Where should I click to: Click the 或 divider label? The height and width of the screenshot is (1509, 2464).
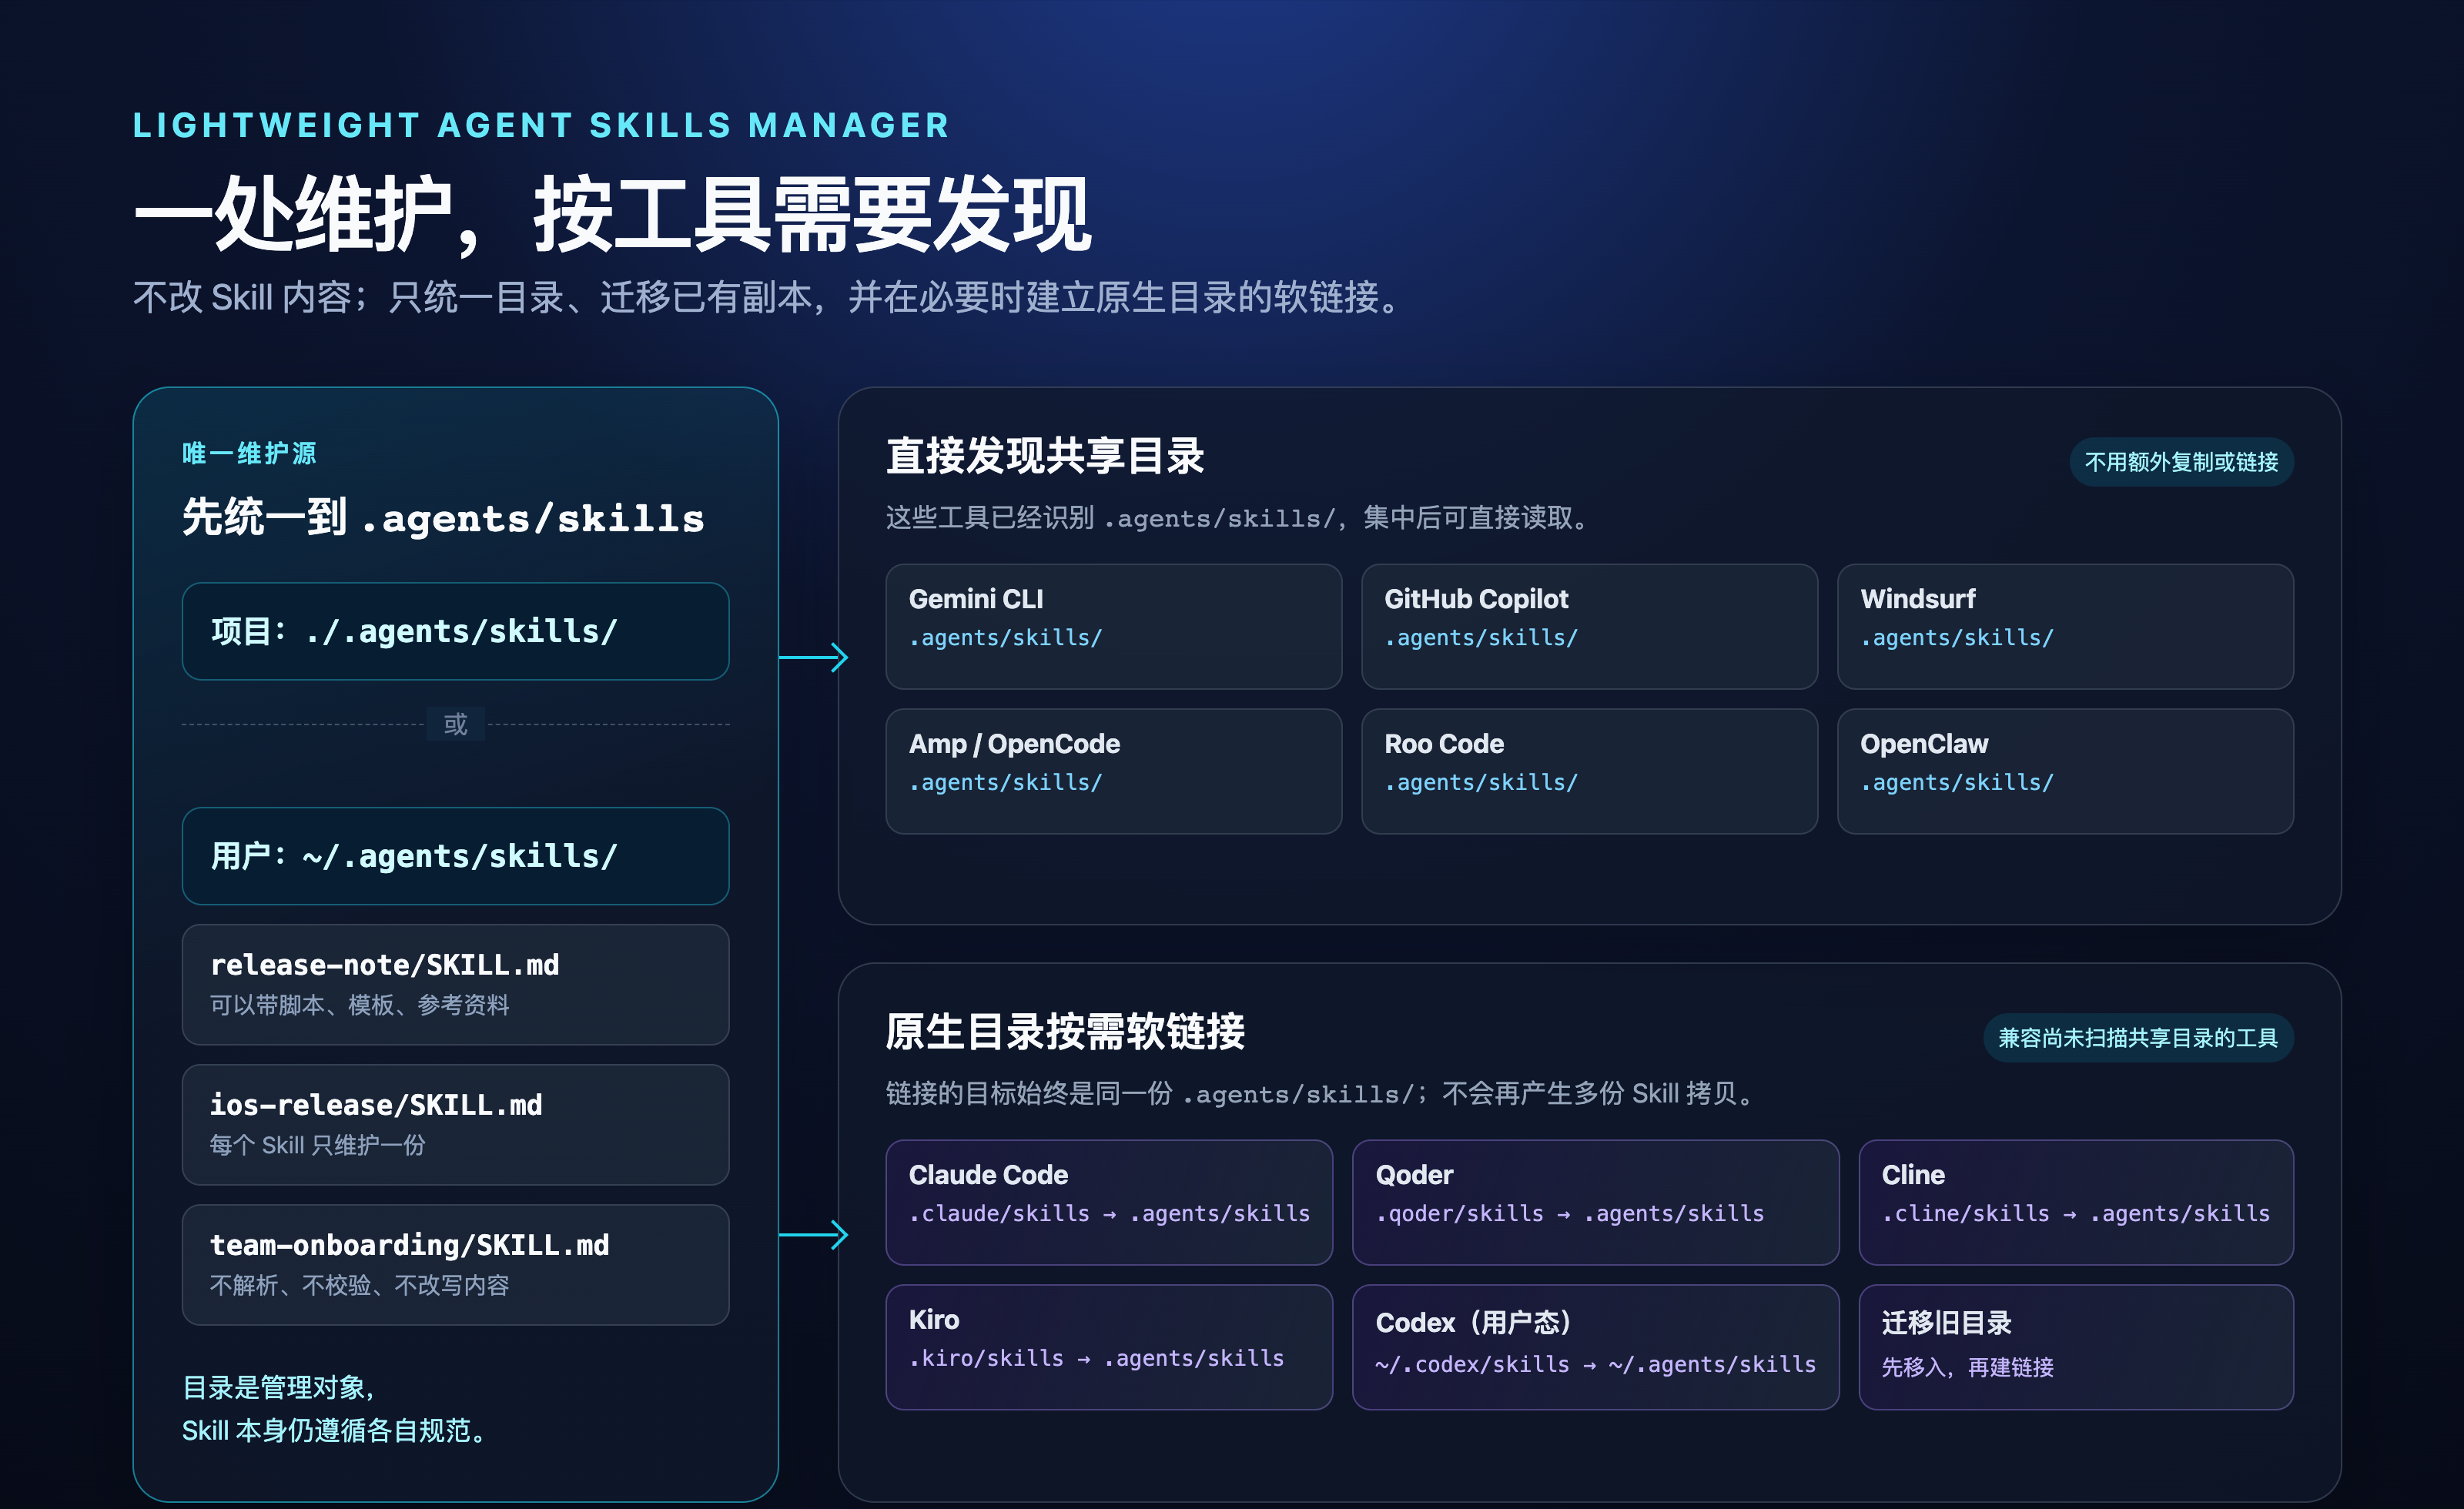[x=456, y=724]
